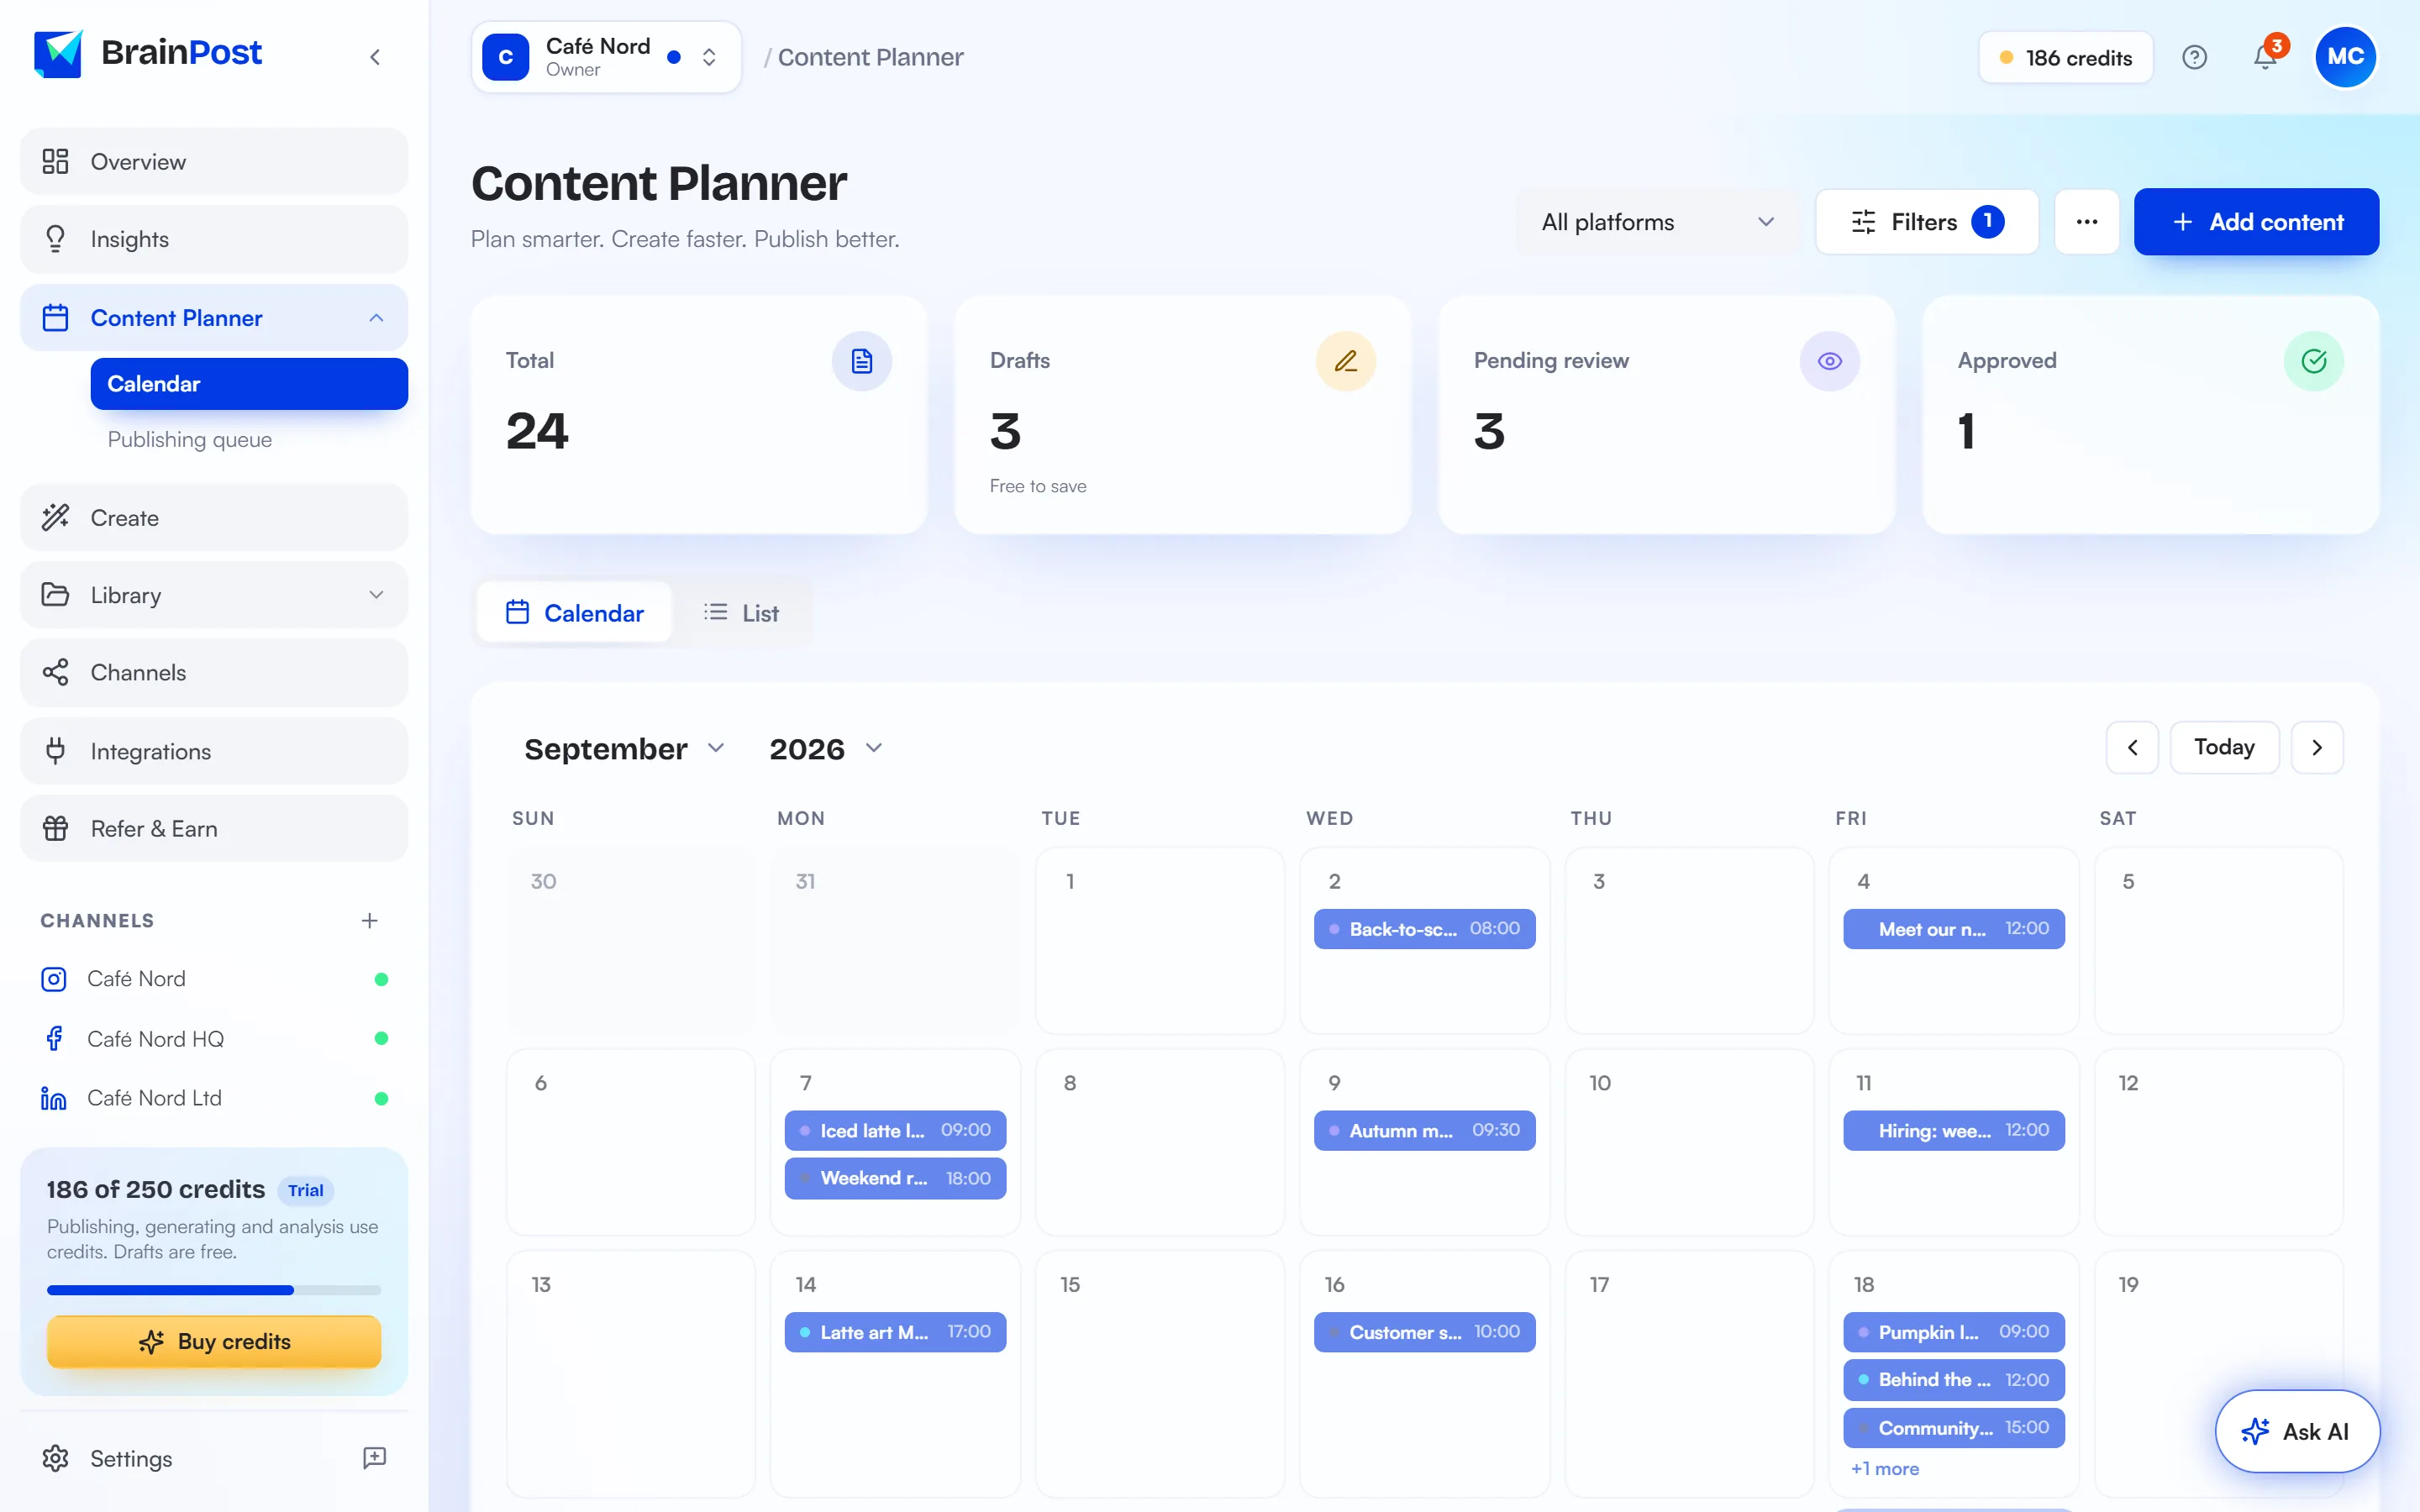Screen dimensions: 2420x1512
Task: Select the Café Nord Ltd LinkedIn channel
Action: click(214, 1098)
